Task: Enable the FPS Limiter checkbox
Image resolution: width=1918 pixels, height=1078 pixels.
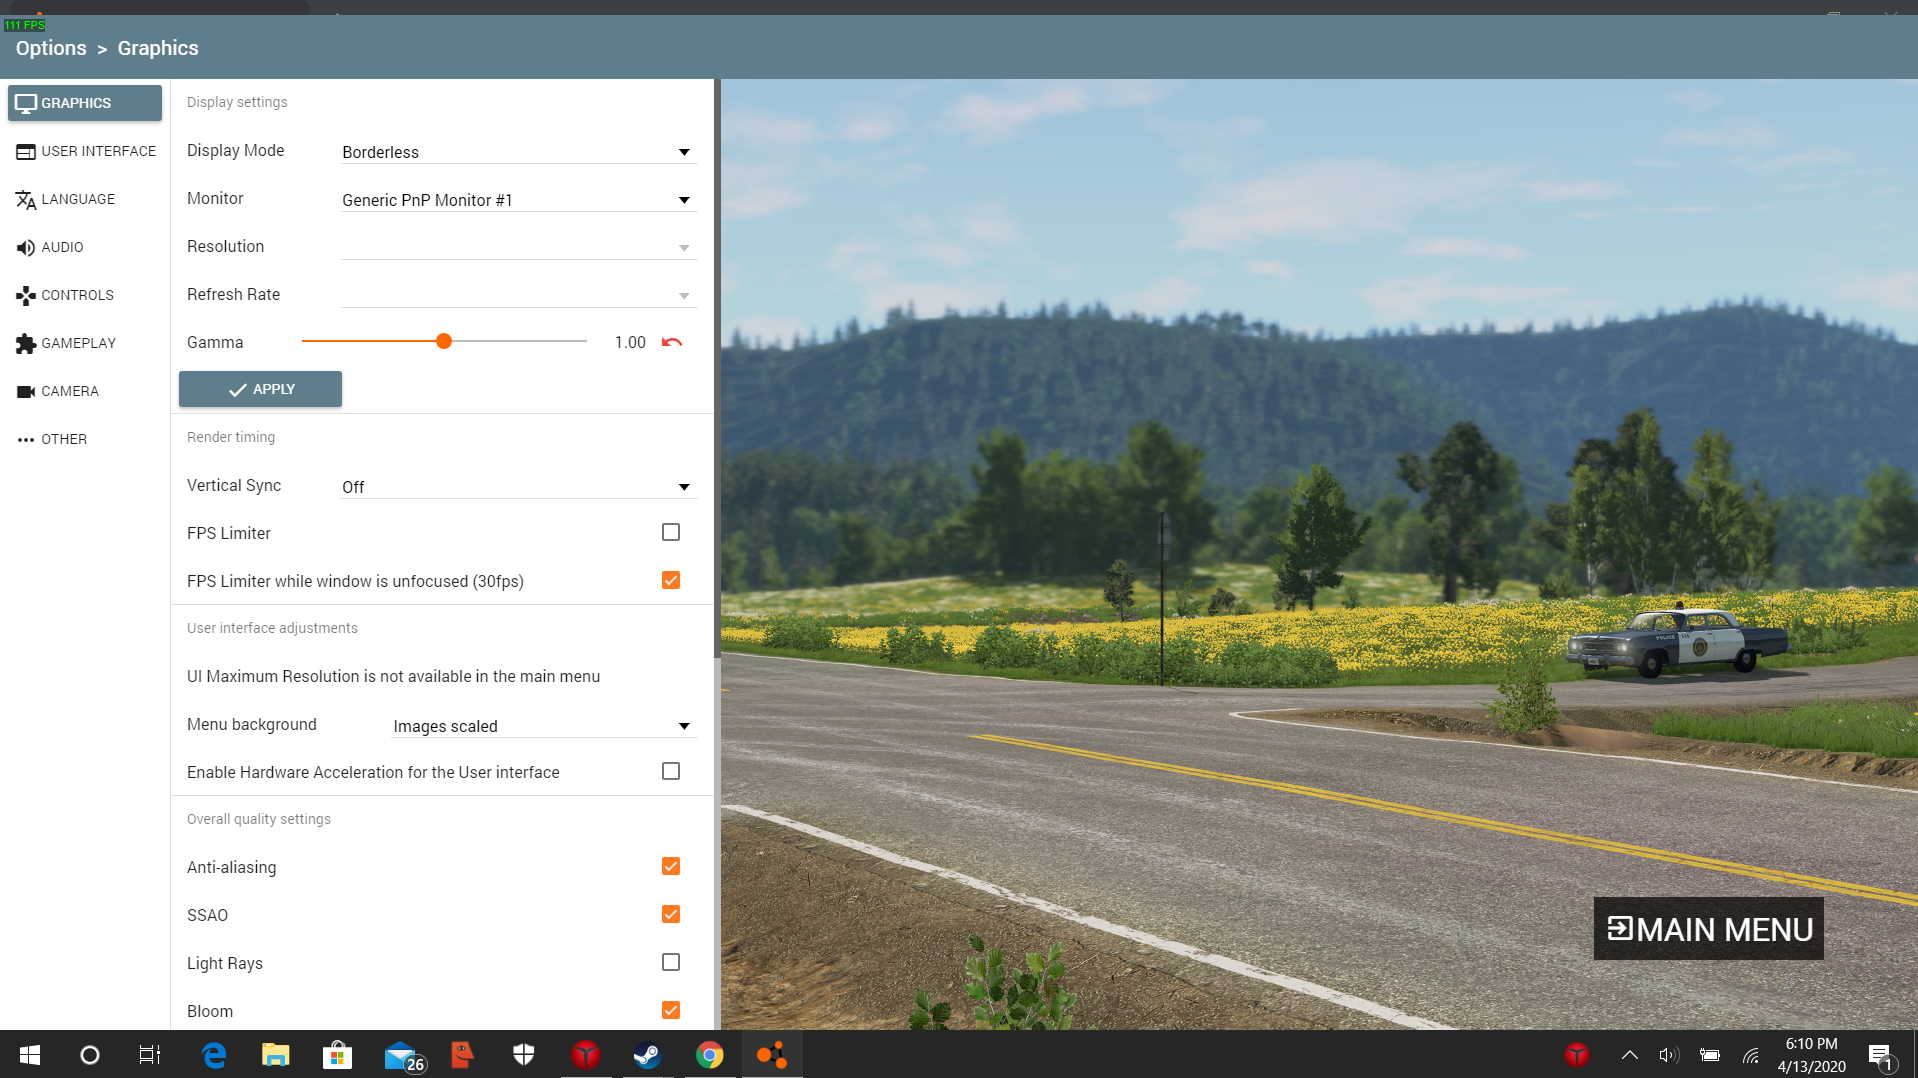Action: (x=671, y=532)
